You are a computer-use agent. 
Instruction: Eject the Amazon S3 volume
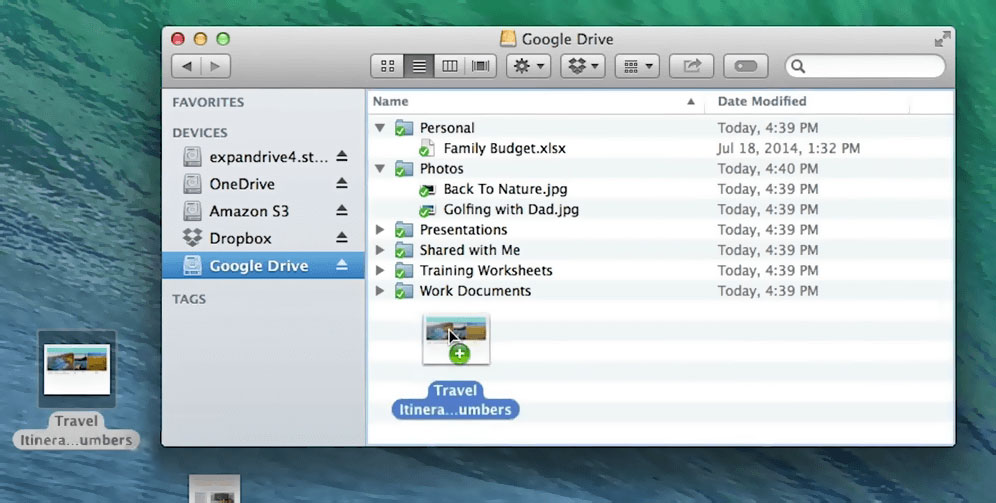tap(341, 211)
